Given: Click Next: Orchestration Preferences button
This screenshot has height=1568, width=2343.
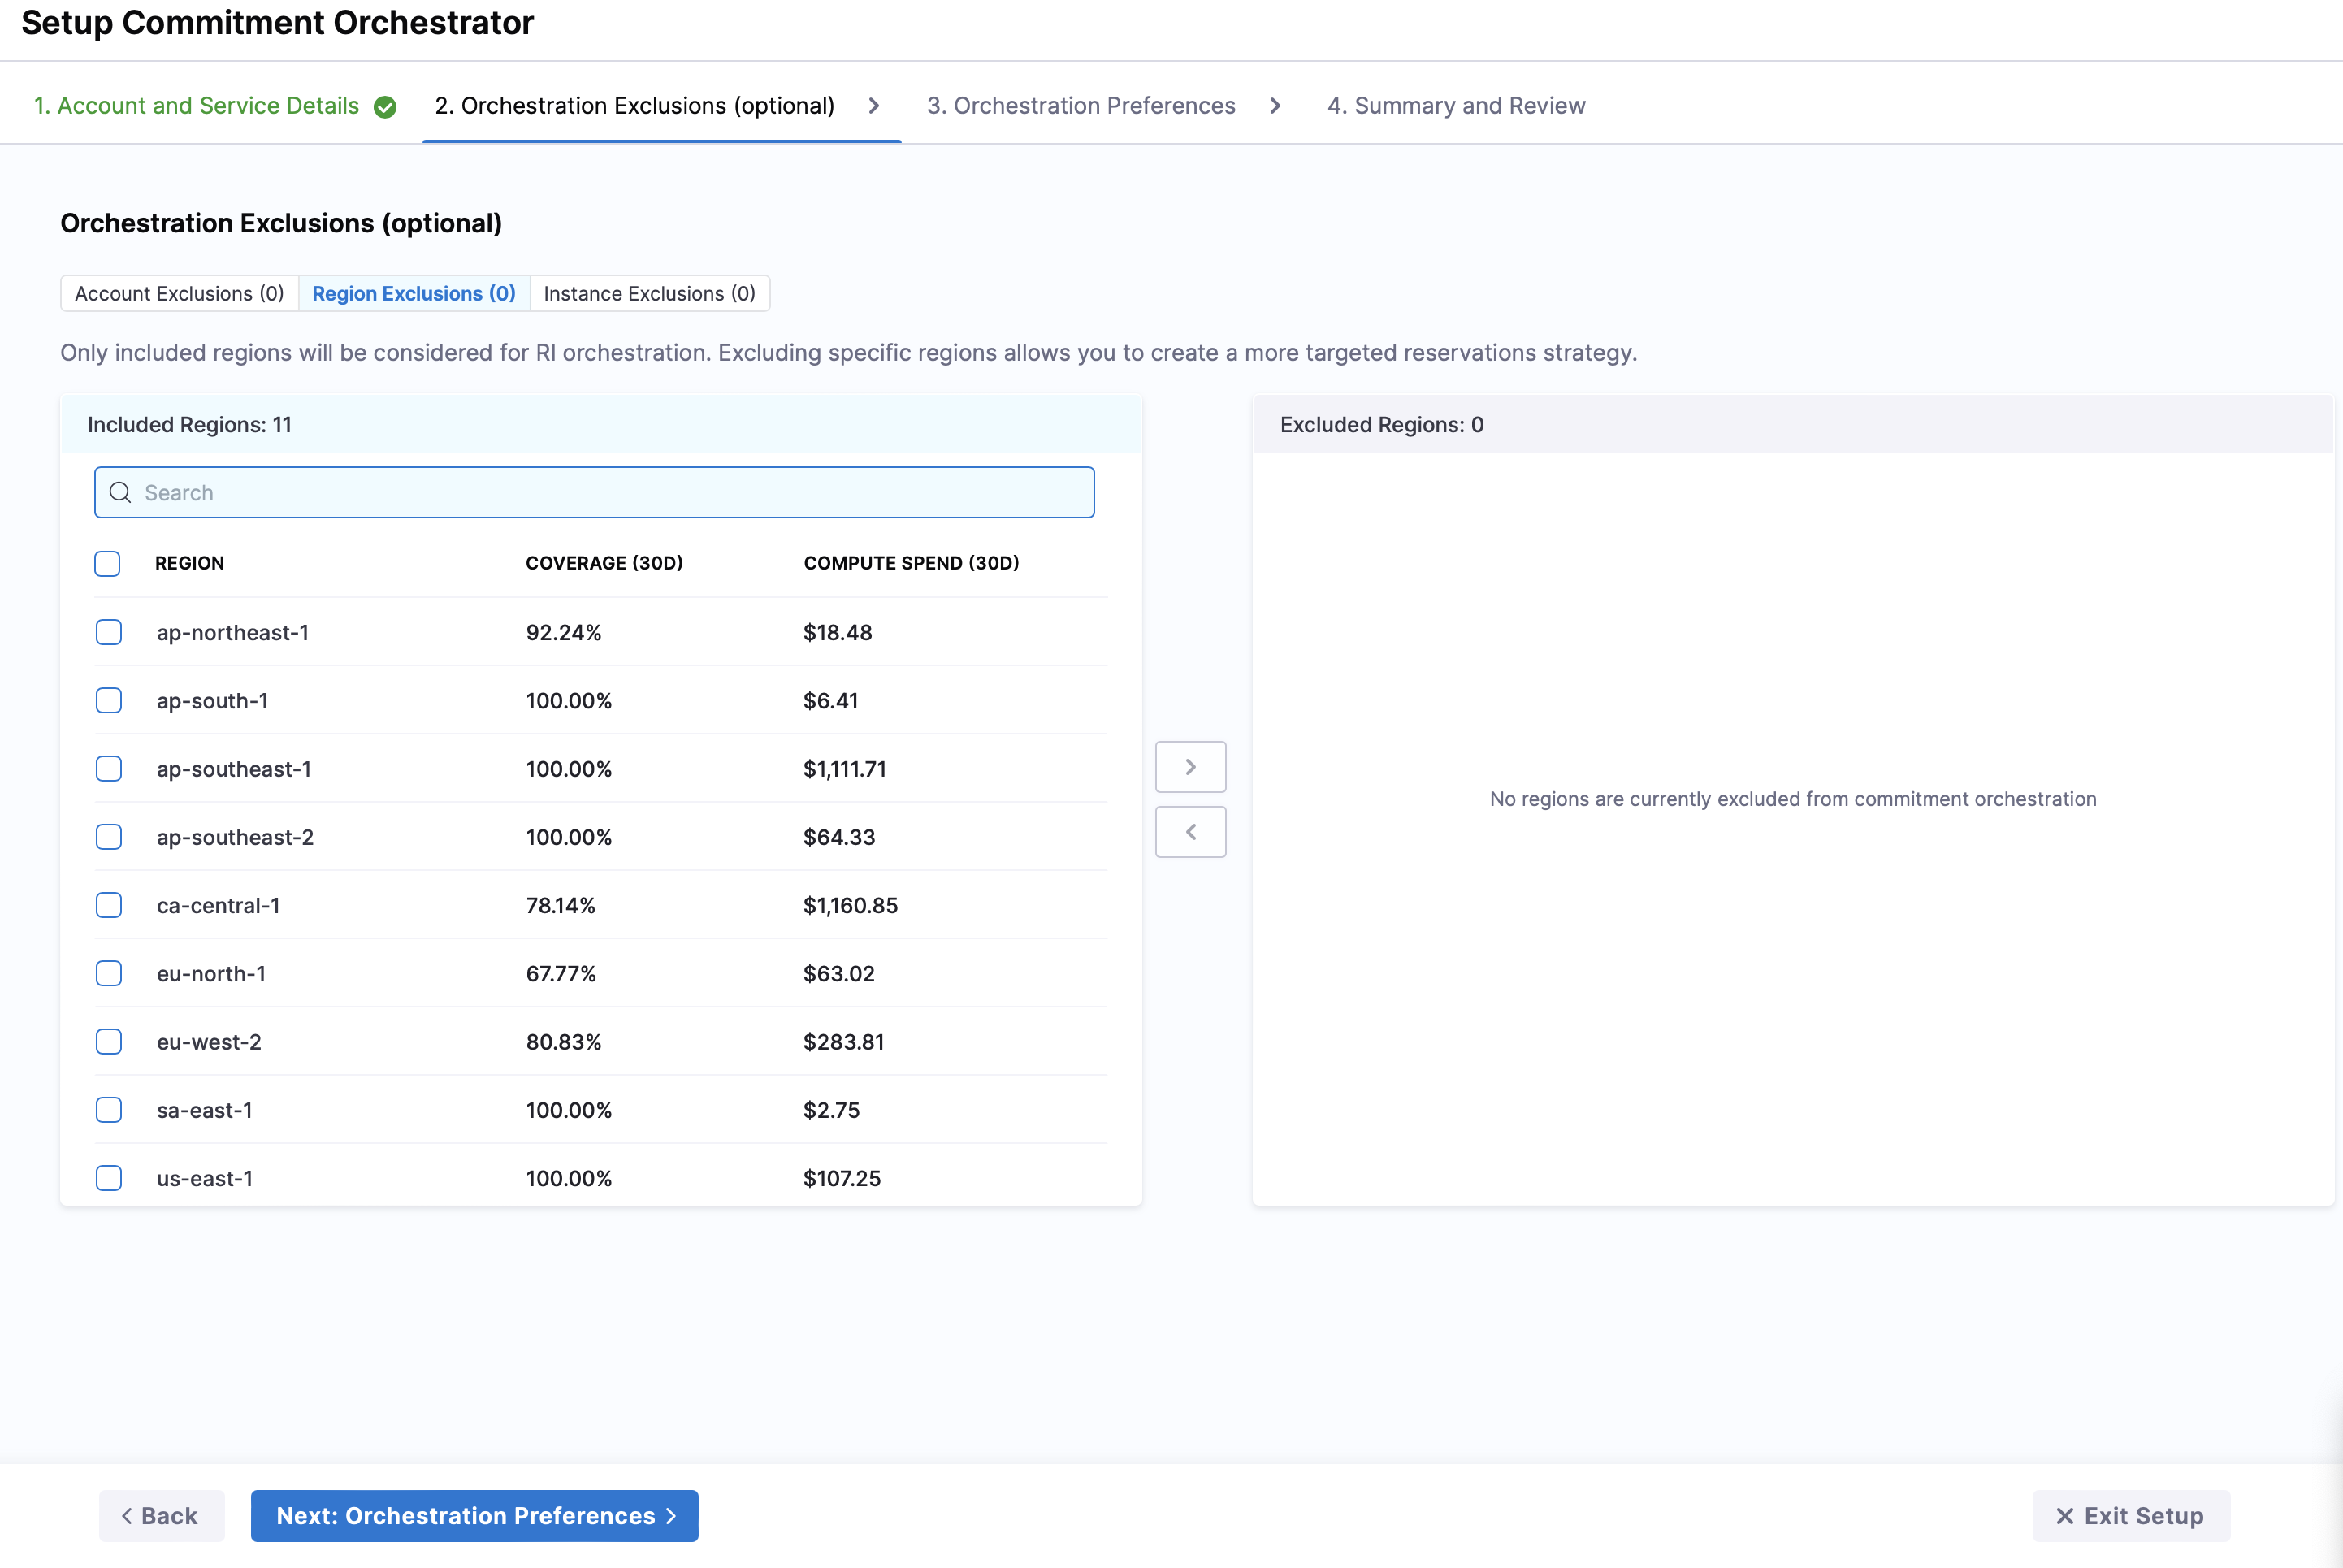Looking at the screenshot, I should 474,1516.
